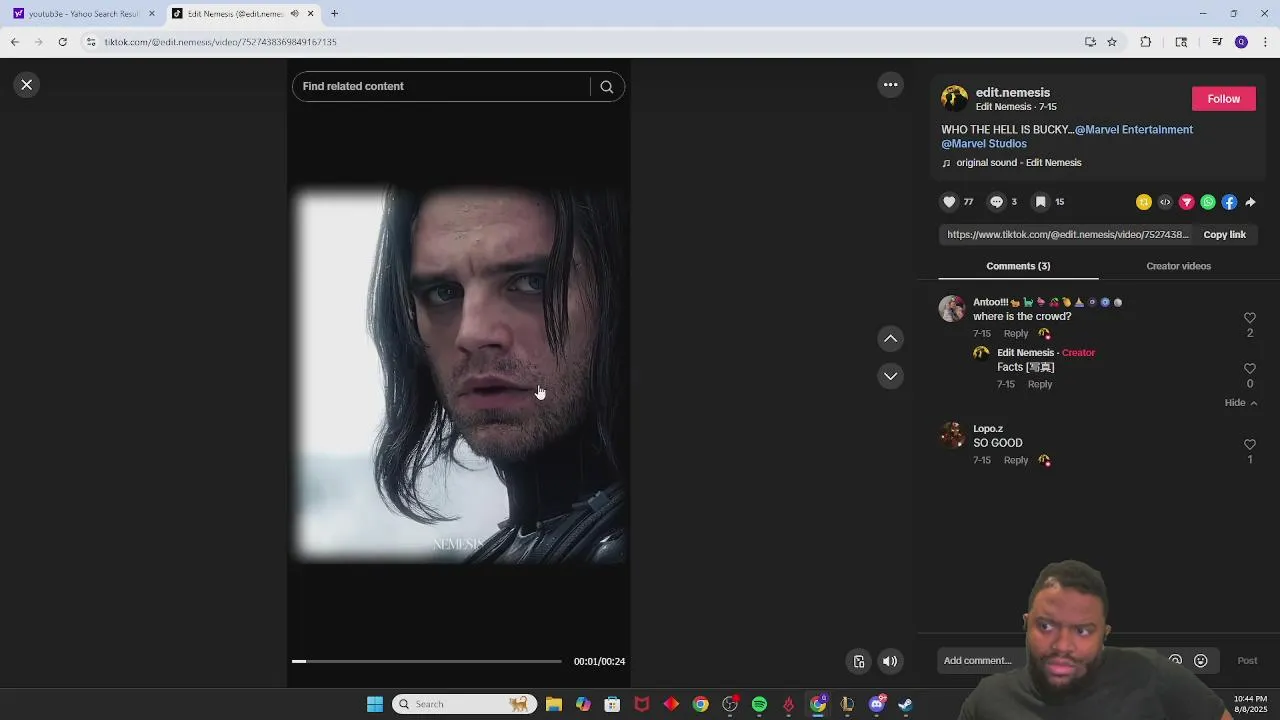The width and height of the screenshot is (1280, 720).
Task: Like Lopo.z's 'SO GOOD' comment
Action: coord(1250,445)
